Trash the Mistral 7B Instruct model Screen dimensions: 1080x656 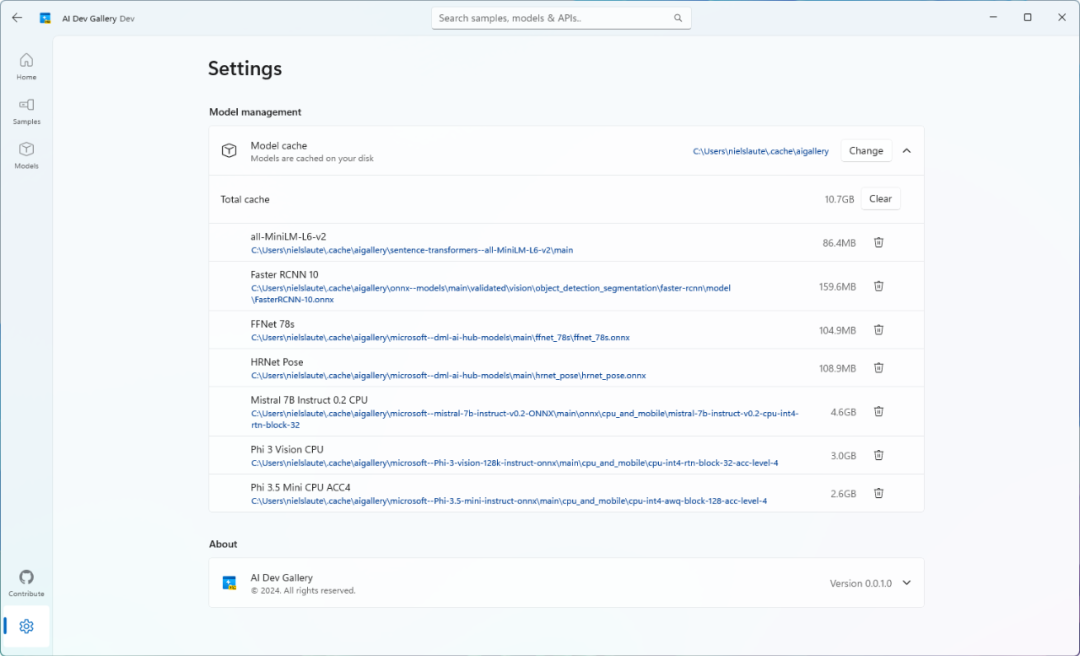click(x=878, y=411)
